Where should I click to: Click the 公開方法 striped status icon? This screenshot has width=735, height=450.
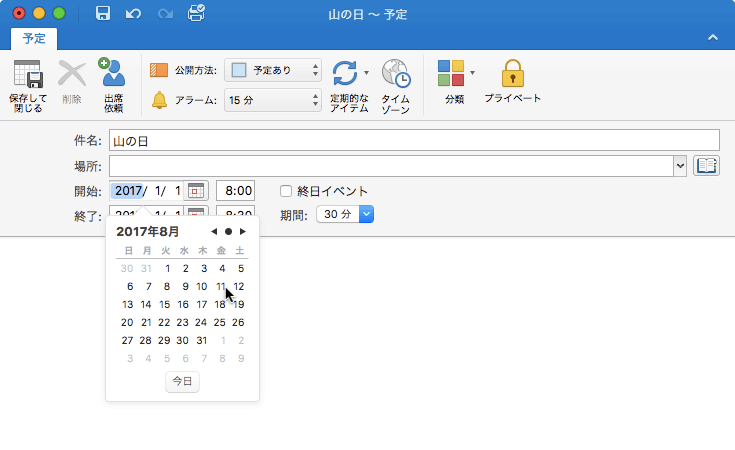pos(159,70)
